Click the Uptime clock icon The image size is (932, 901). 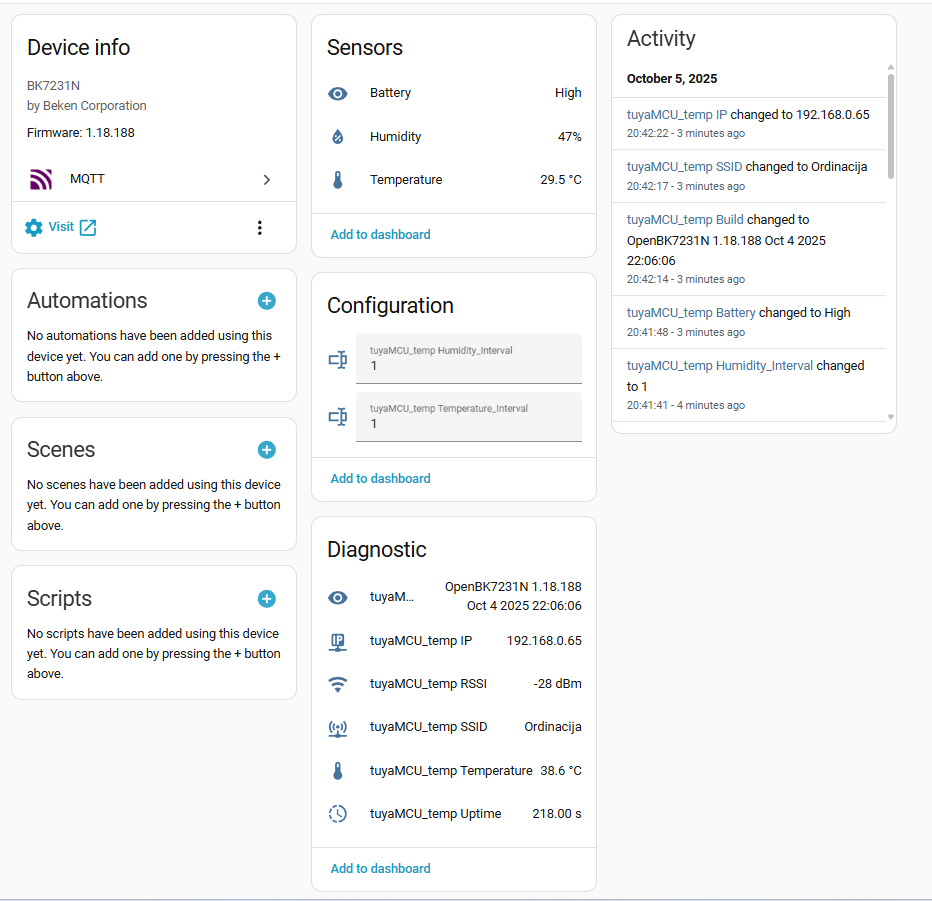(x=338, y=814)
